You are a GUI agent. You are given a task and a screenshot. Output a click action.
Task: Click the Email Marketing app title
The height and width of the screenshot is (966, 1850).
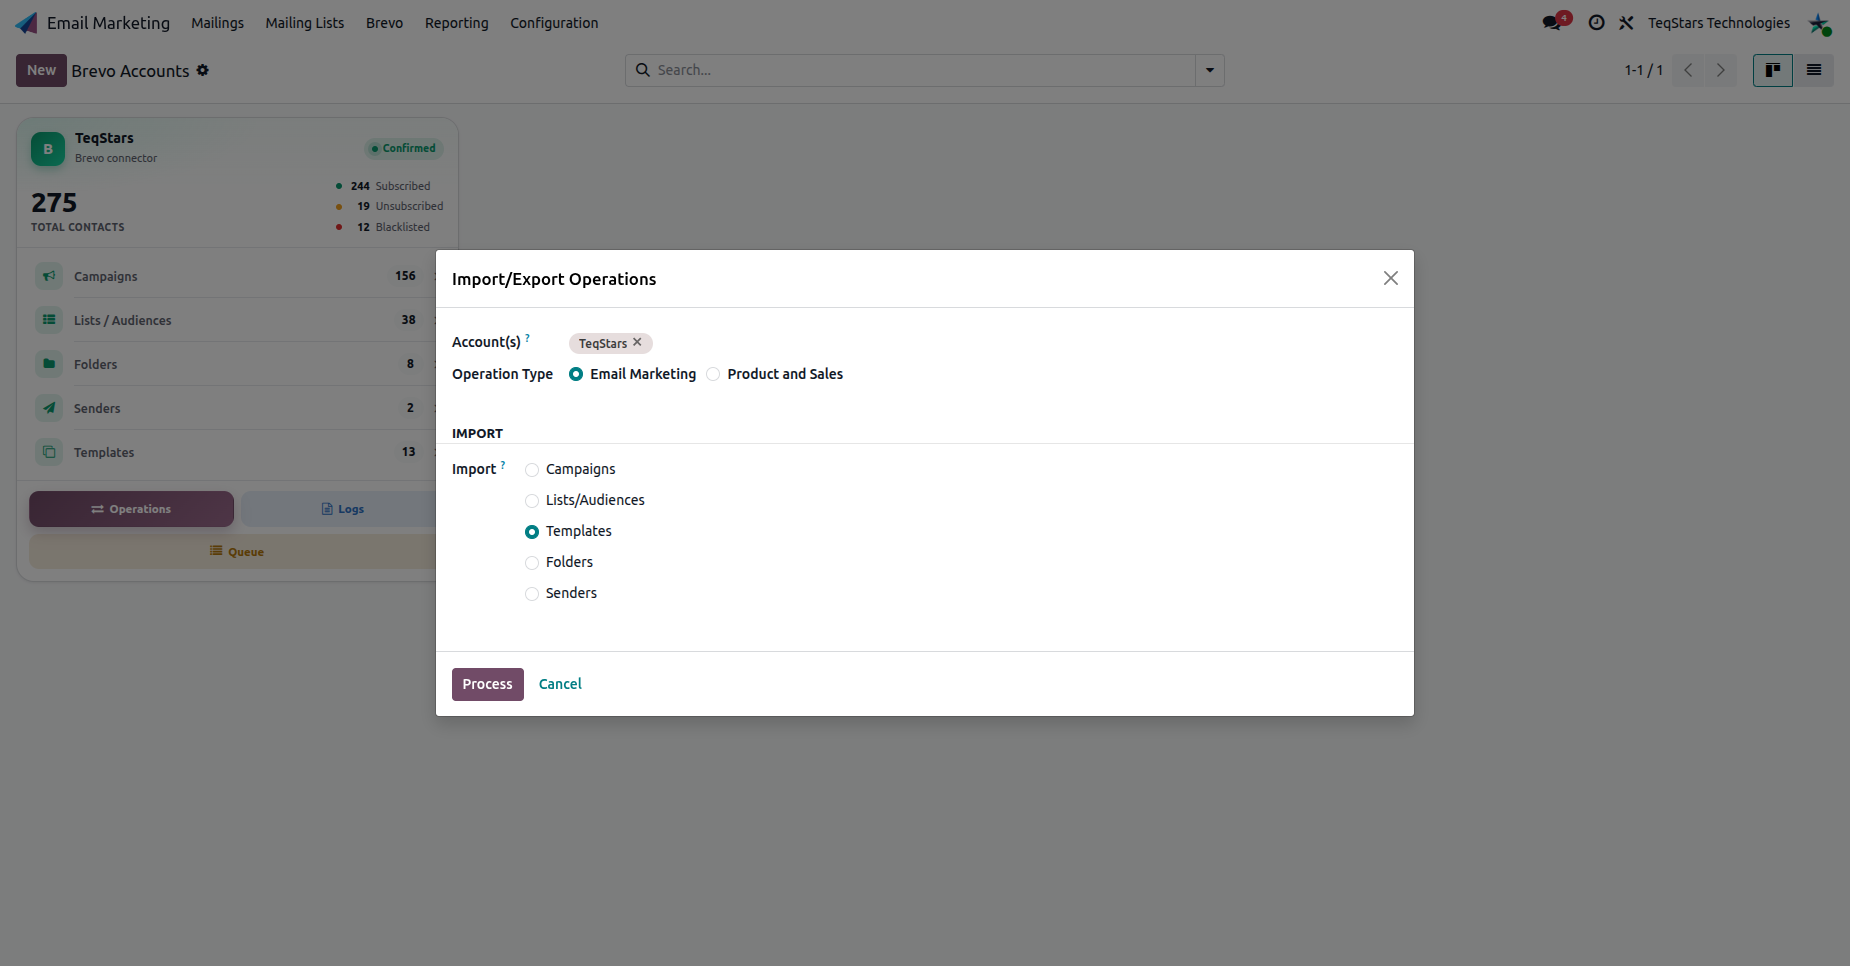click(x=108, y=23)
